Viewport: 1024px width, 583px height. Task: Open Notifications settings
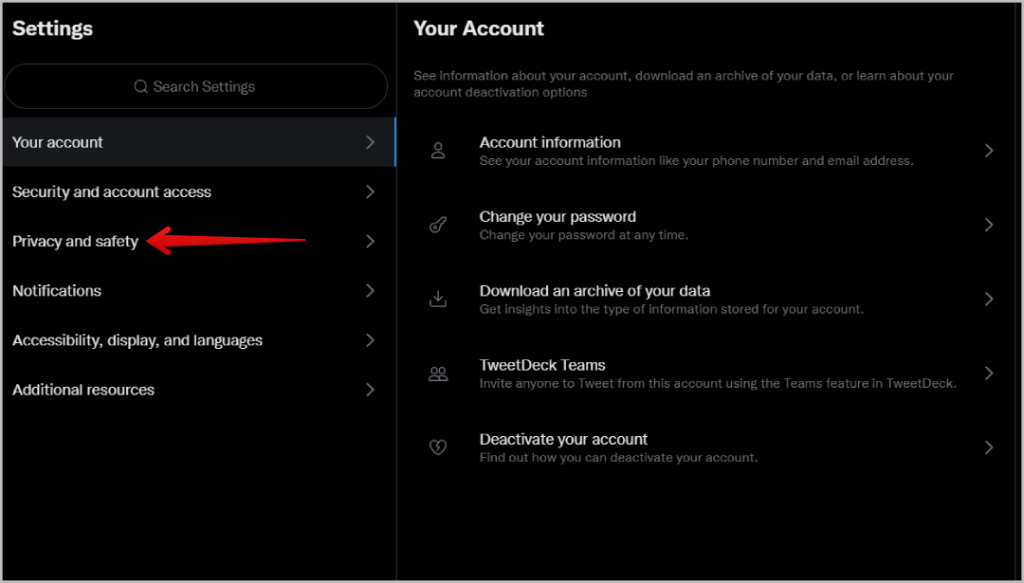click(199, 291)
